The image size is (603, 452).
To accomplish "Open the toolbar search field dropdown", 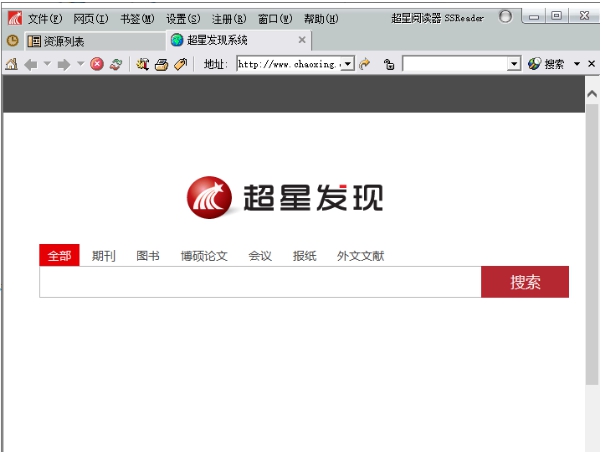I will point(514,64).
